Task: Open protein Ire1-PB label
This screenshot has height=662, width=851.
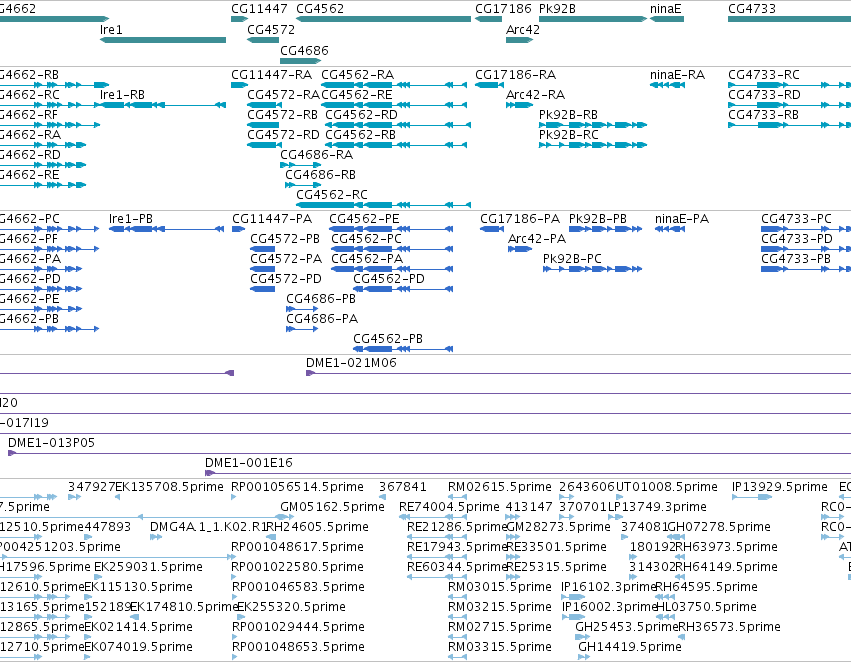Action: (x=131, y=219)
